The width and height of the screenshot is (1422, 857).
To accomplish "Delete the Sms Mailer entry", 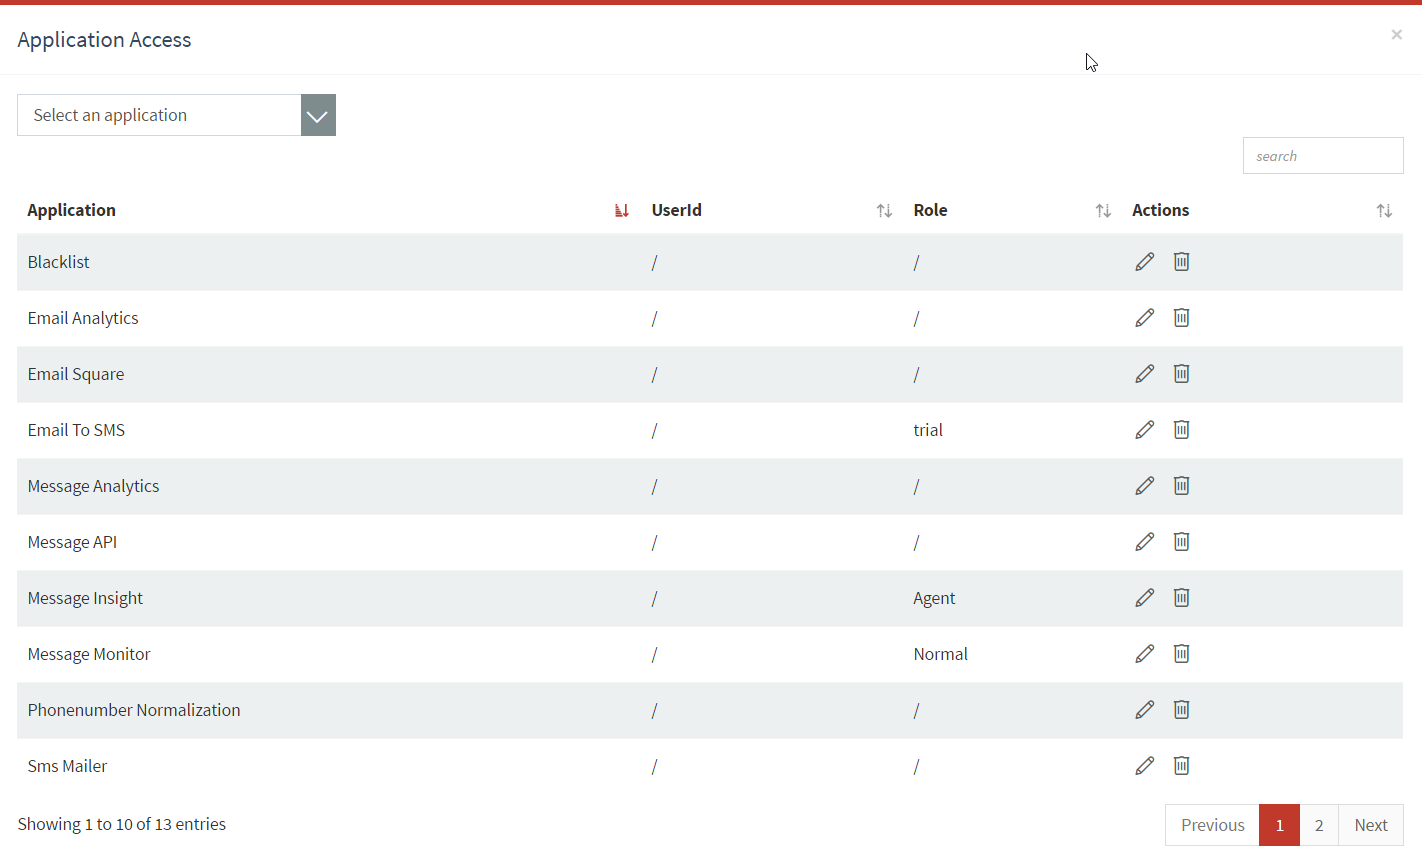I will (1181, 766).
